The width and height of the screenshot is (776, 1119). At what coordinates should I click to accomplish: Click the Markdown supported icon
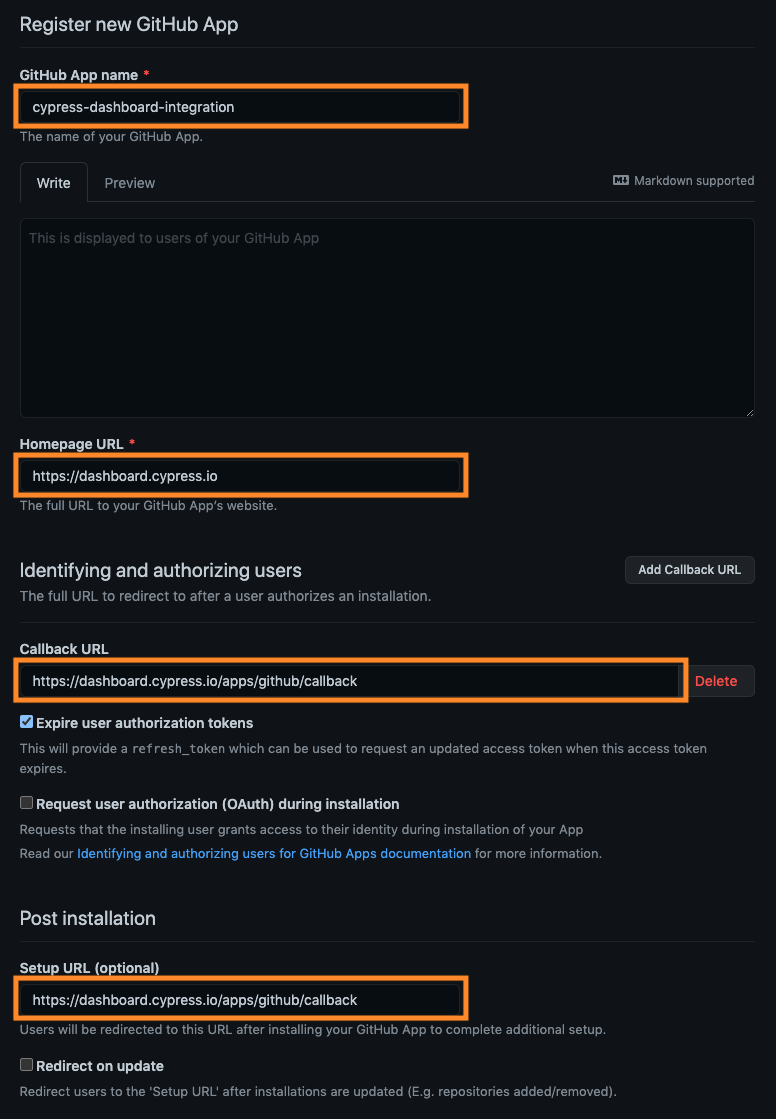tap(619, 180)
